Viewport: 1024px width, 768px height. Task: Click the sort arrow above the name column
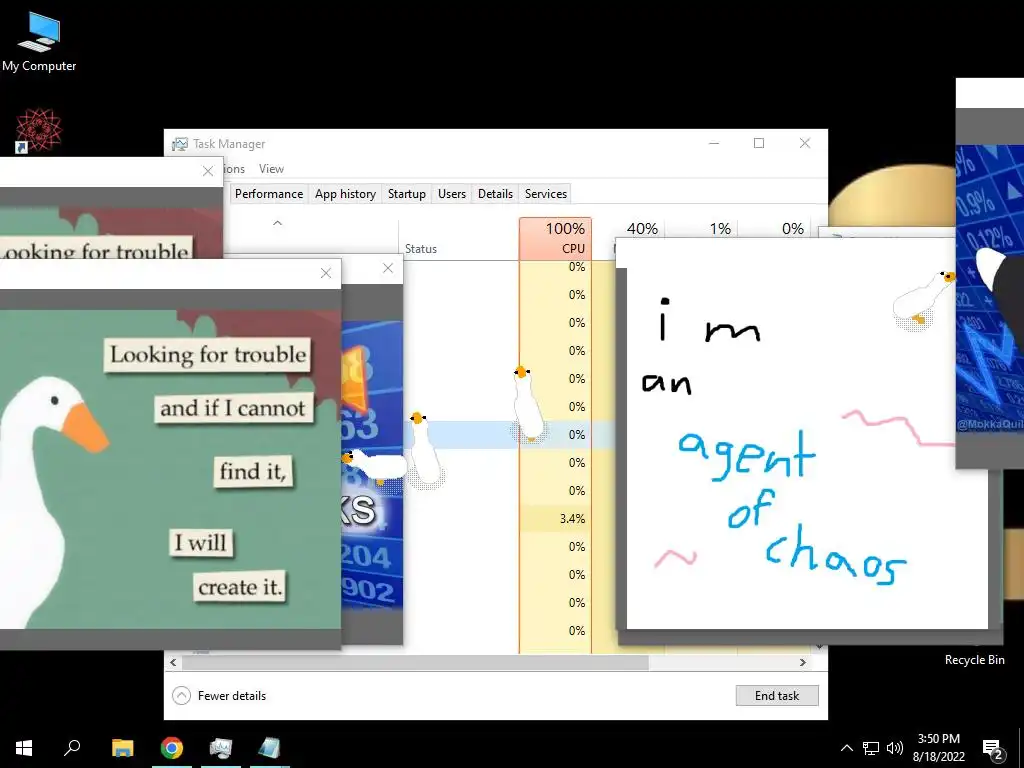pyautogui.click(x=277, y=223)
